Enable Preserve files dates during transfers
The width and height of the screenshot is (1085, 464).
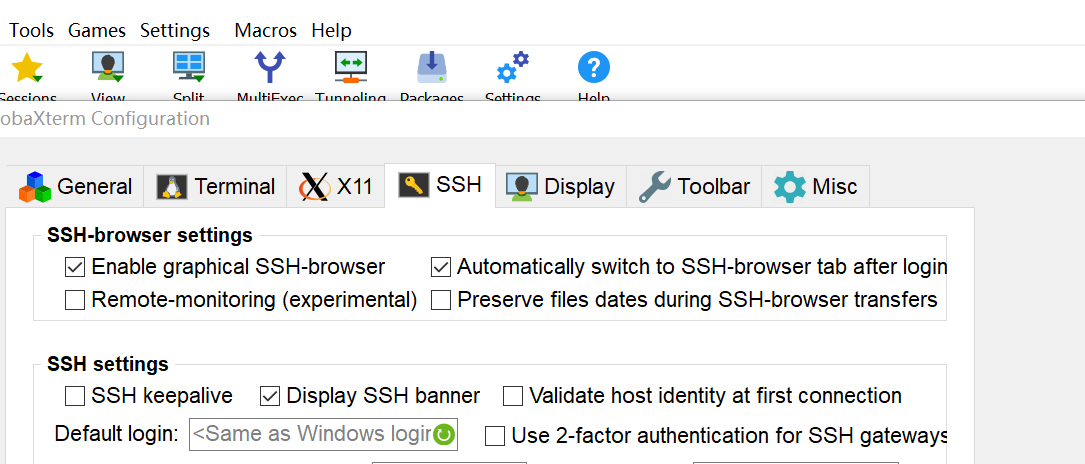tap(441, 300)
